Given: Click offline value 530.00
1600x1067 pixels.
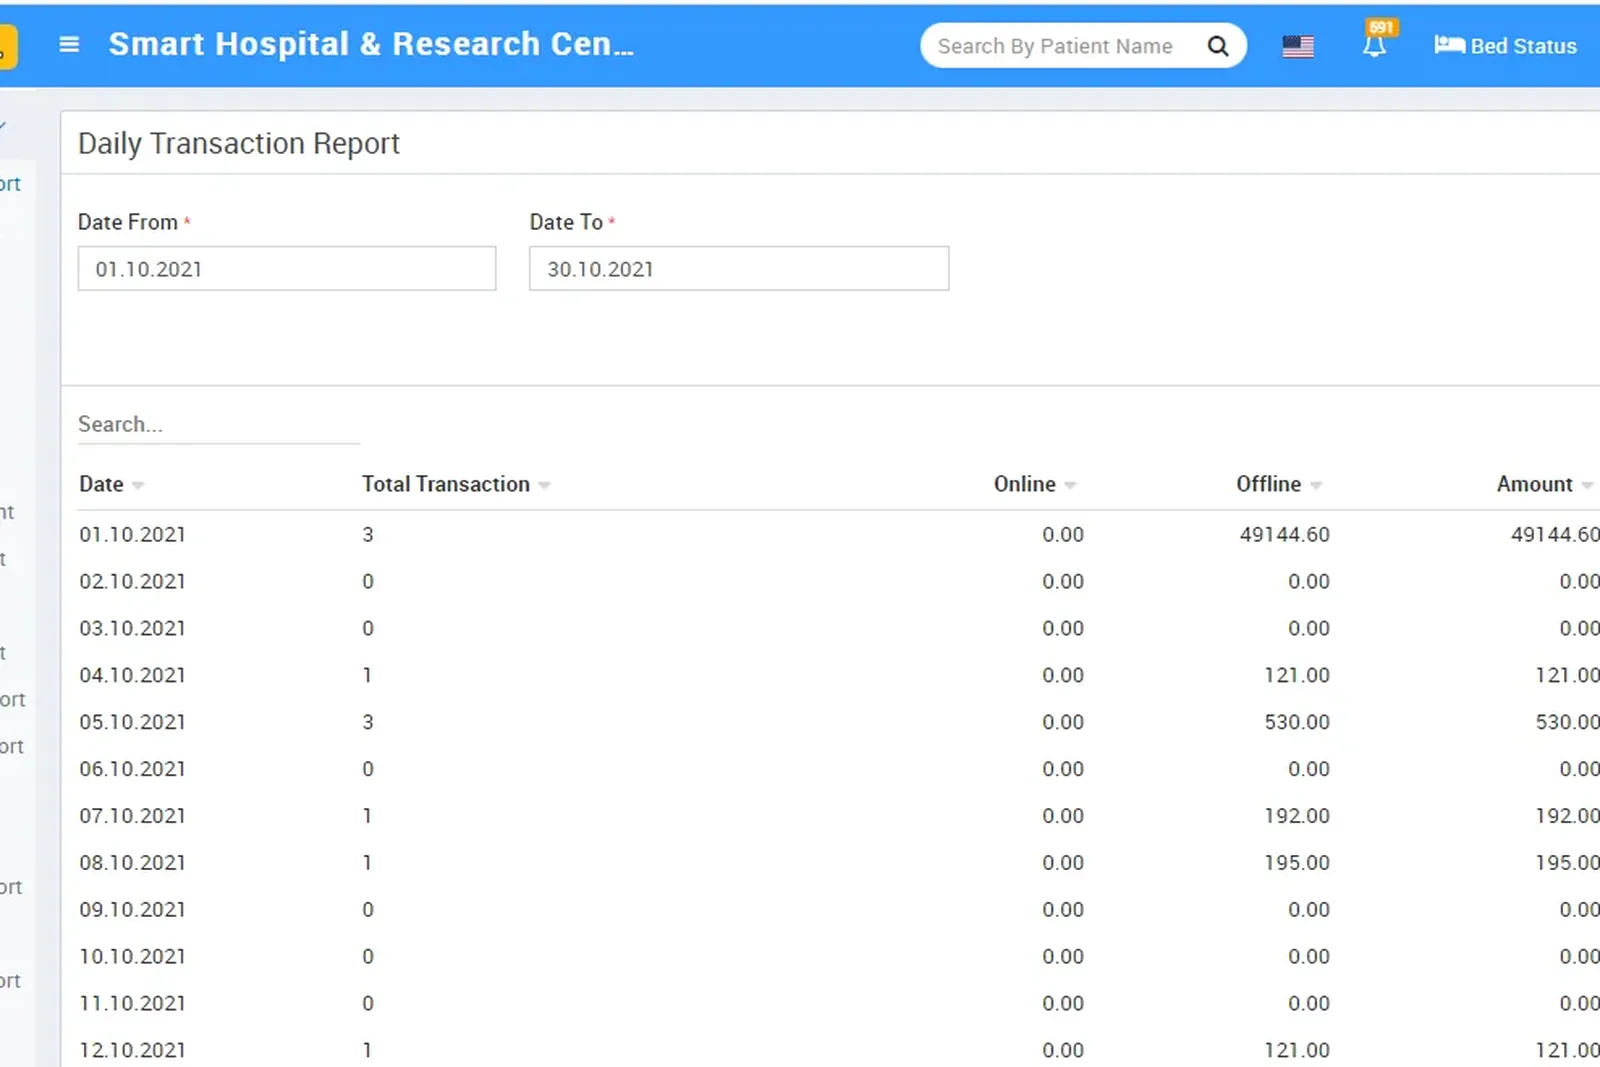Looking at the screenshot, I should [x=1297, y=722].
